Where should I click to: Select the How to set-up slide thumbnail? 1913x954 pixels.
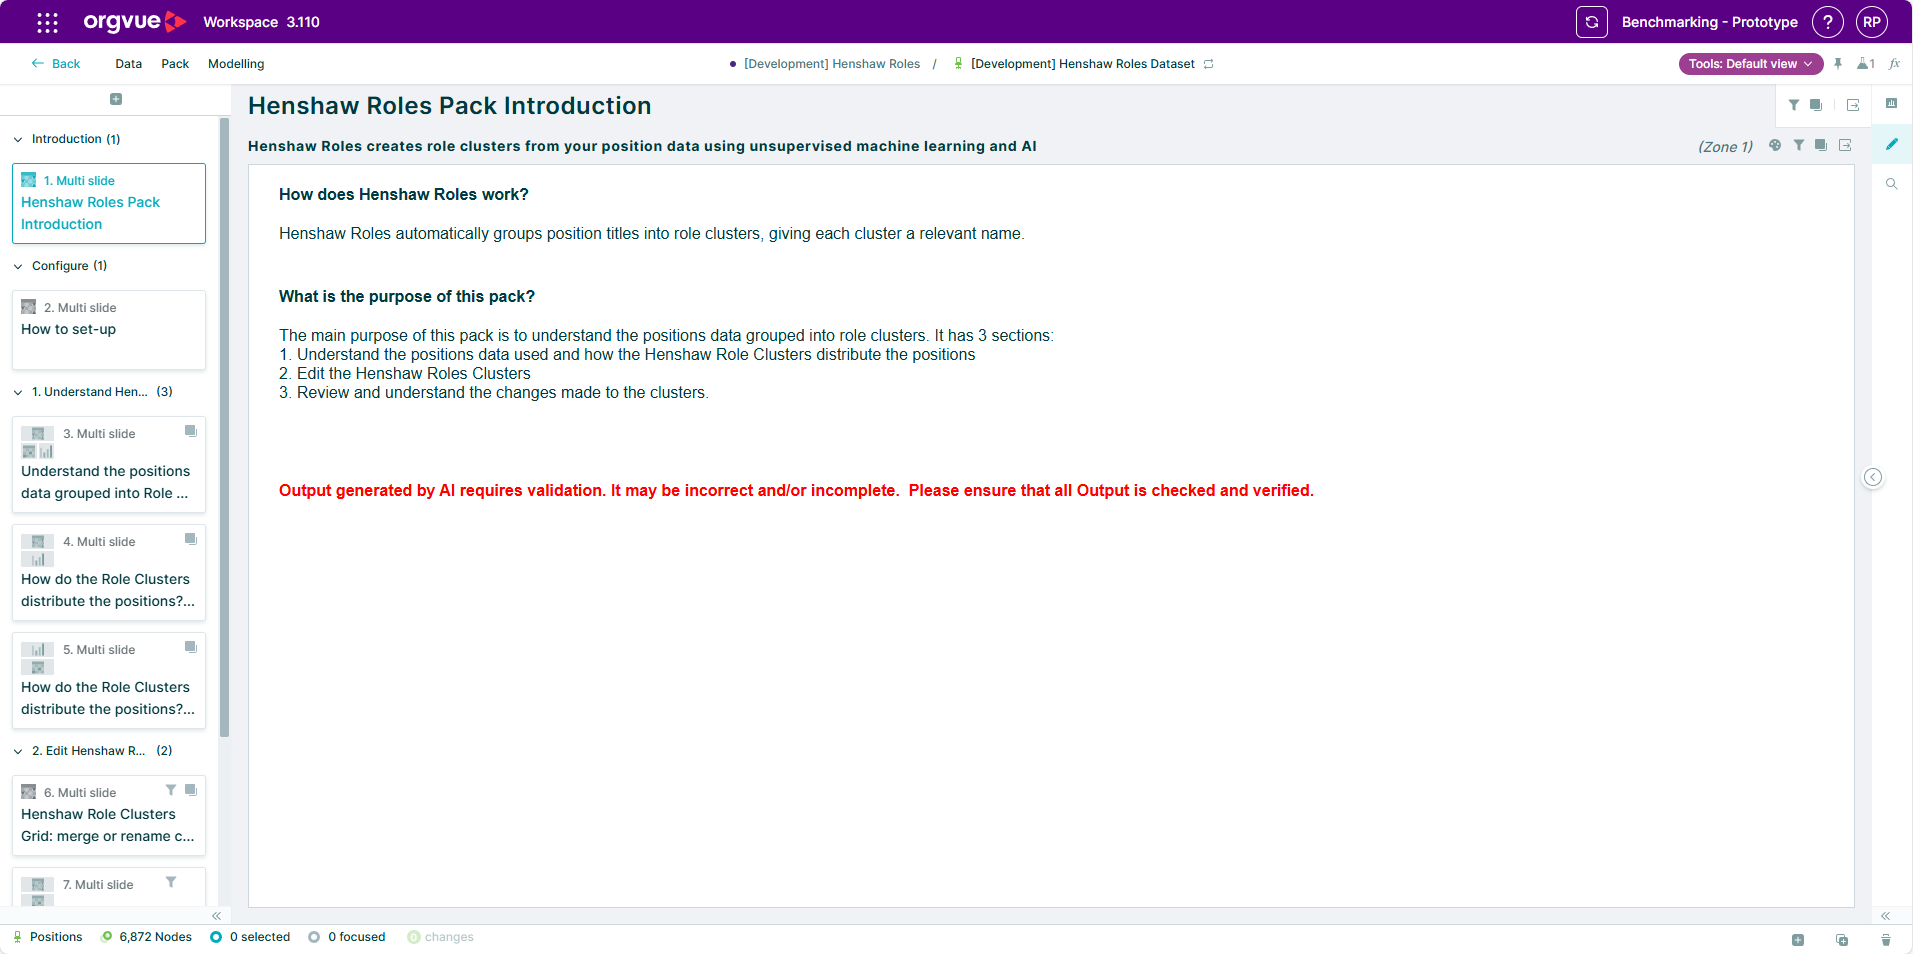[109, 330]
